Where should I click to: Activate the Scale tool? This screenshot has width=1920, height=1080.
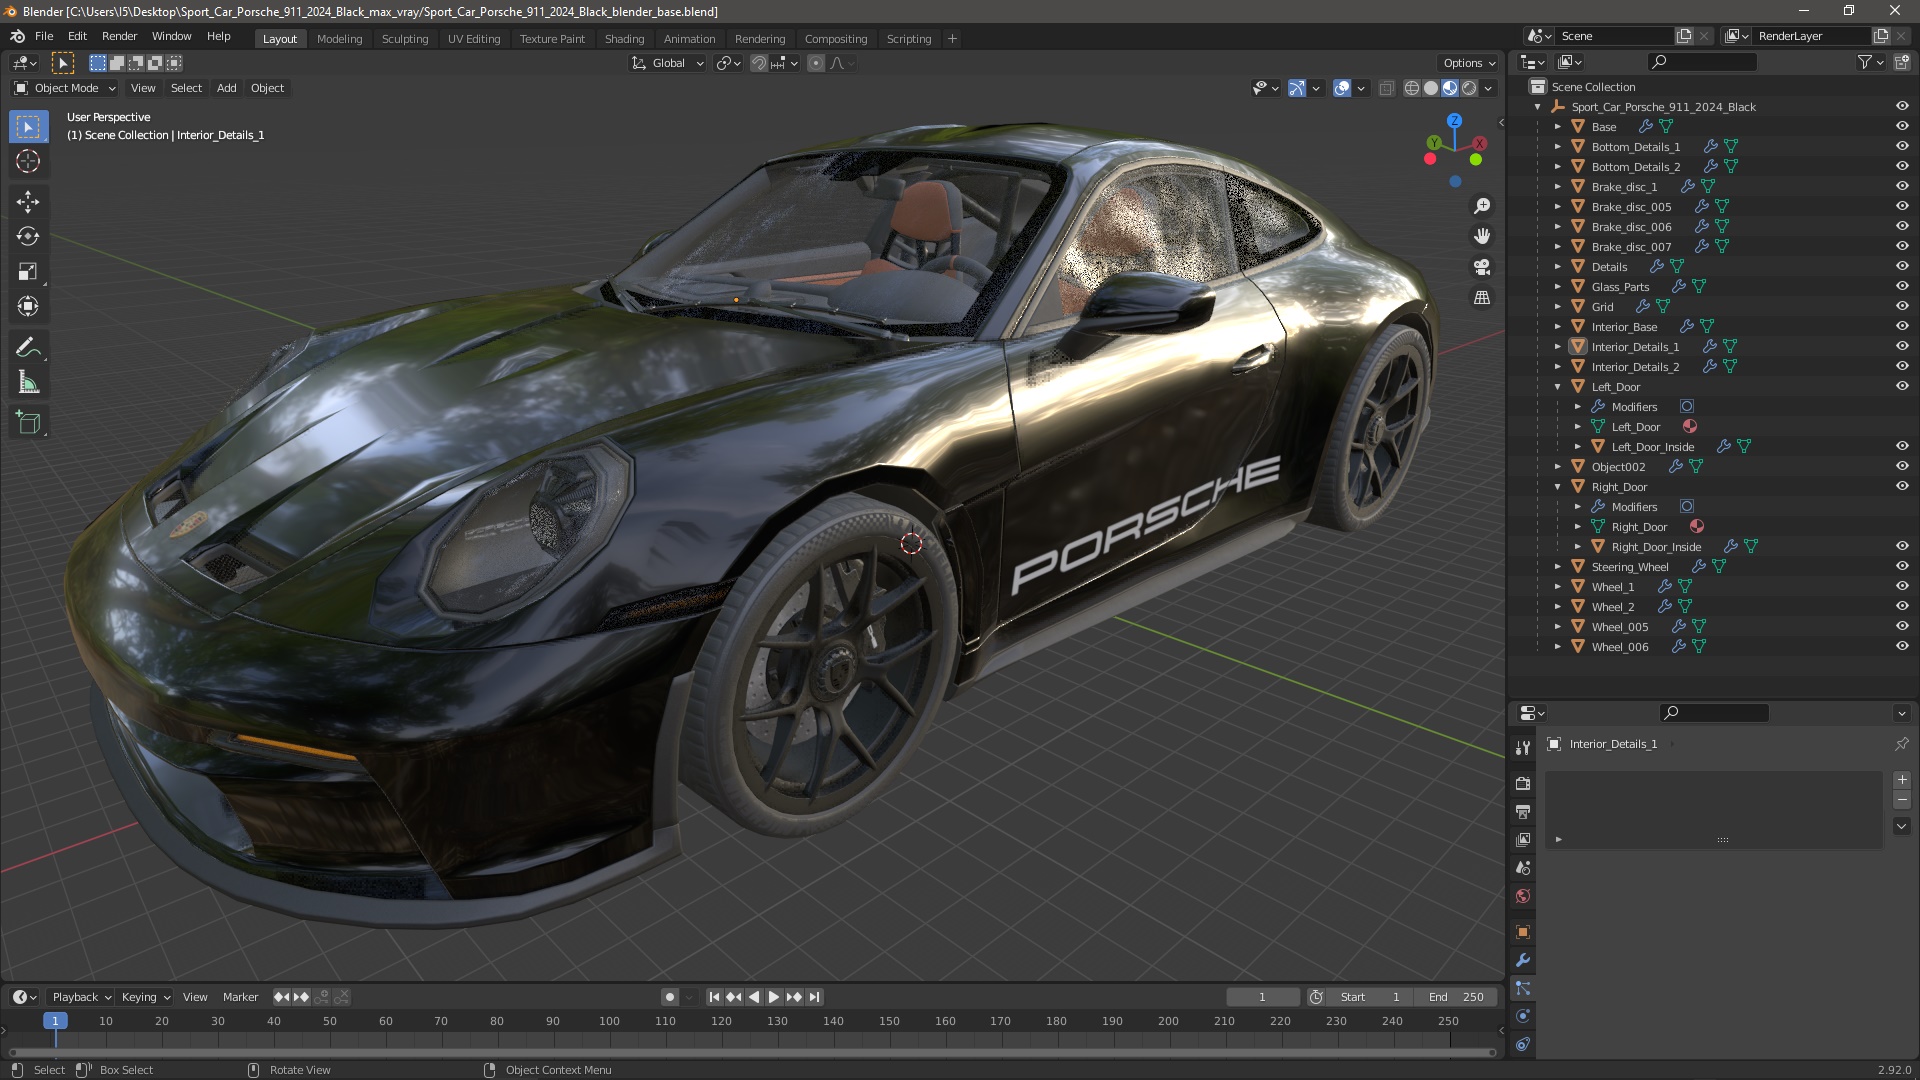[28, 272]
